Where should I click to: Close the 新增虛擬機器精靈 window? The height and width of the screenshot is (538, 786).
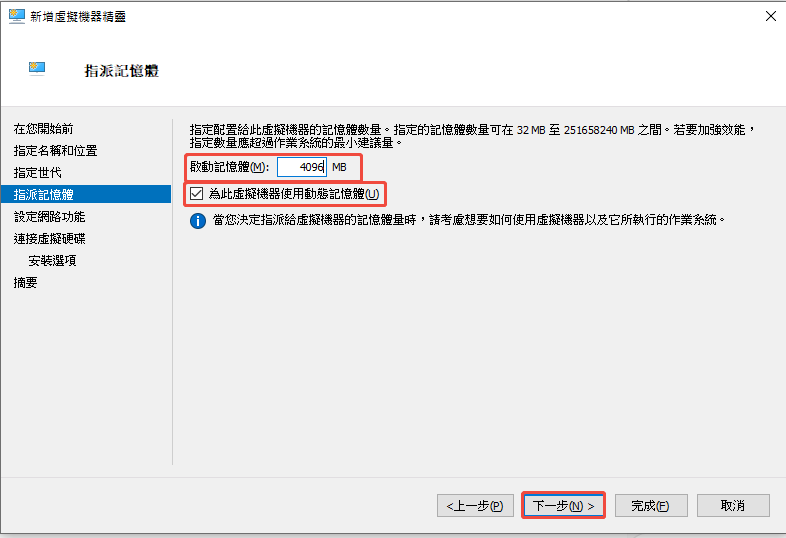770,16
